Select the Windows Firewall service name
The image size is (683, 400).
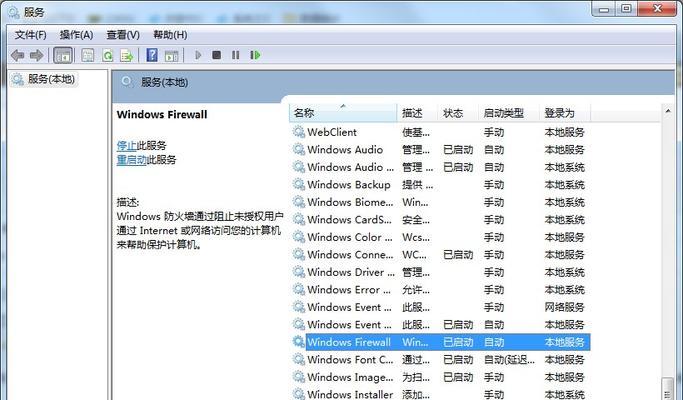click(349, 342)
